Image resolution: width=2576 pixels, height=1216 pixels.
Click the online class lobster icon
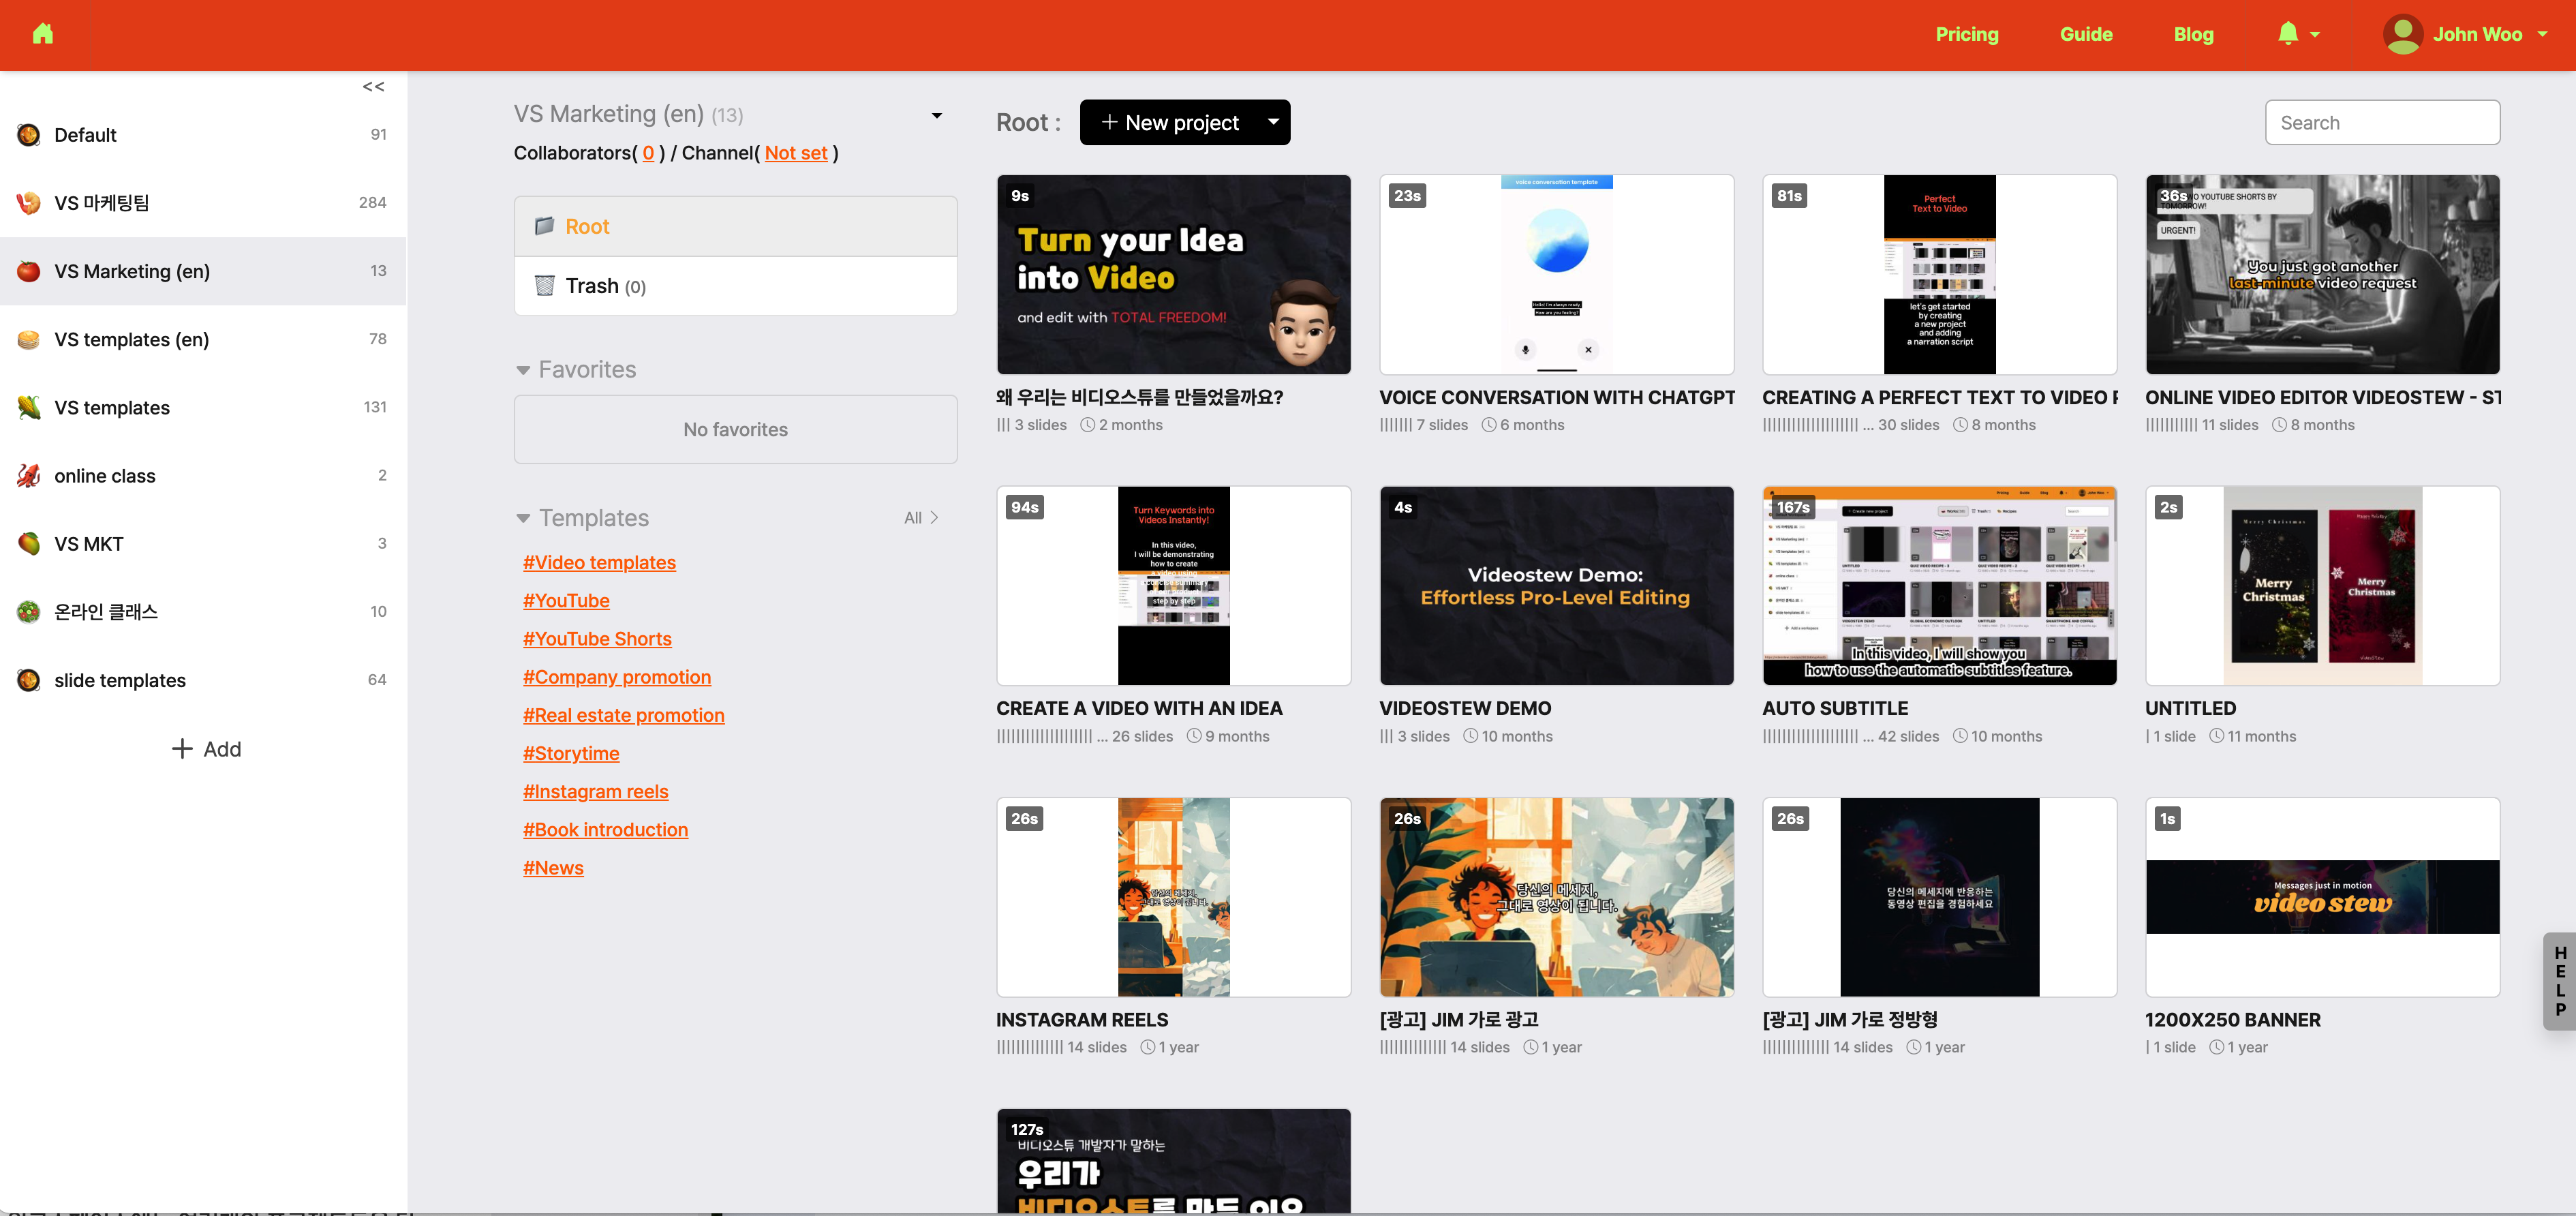pos(29,476)
